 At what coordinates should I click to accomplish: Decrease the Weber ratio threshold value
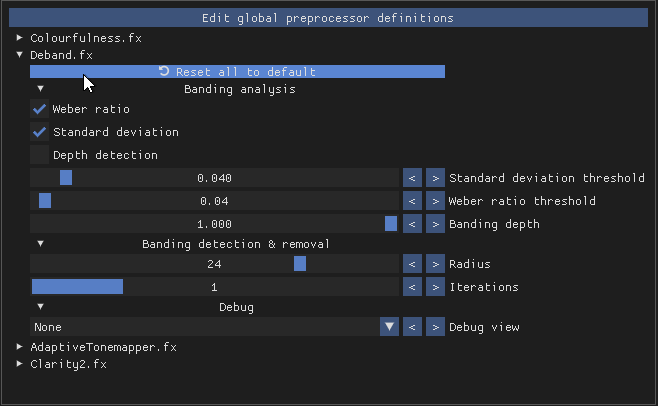point(412,201)
